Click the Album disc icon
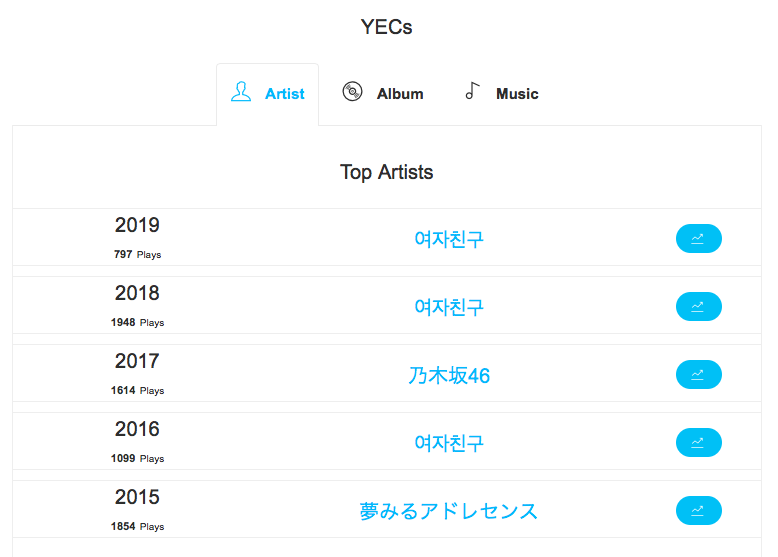This screenshot has width=778, height=557. coord(352,91)
